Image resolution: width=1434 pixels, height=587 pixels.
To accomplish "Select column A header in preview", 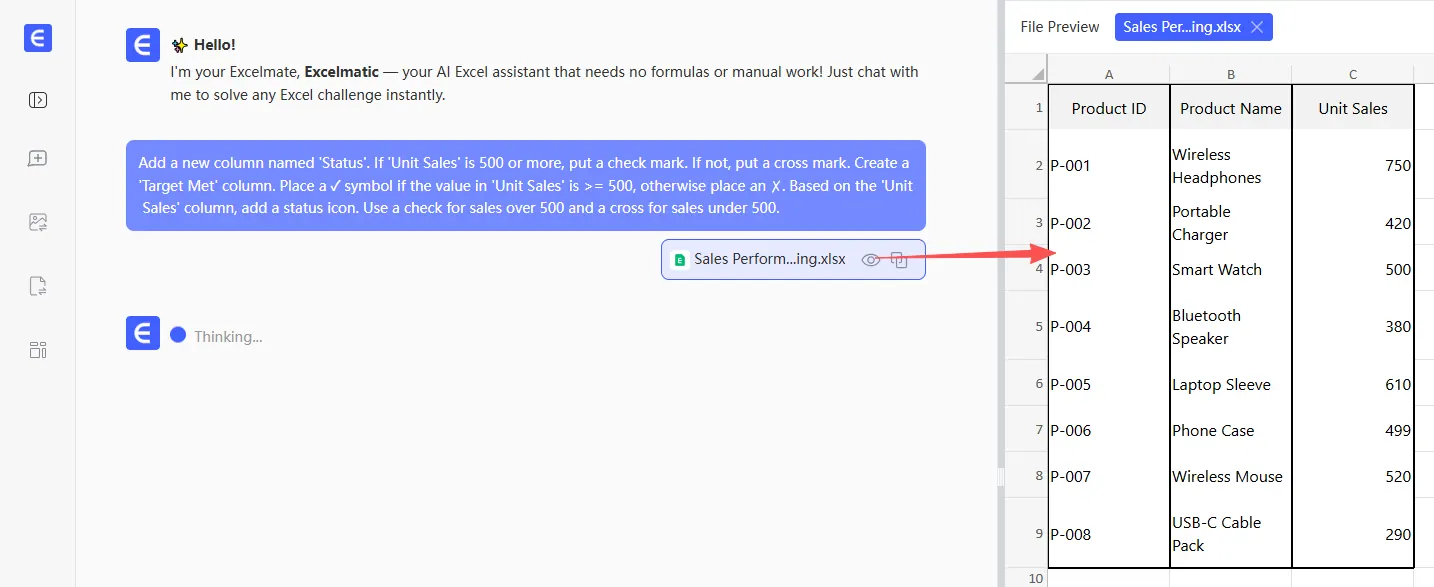I will click(x=1108, y=74).
